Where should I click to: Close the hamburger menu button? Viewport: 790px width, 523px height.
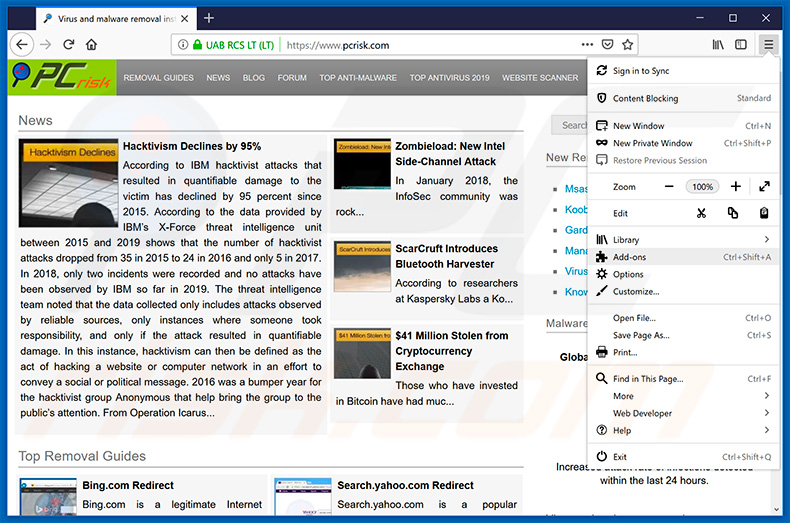pos(768,45)
